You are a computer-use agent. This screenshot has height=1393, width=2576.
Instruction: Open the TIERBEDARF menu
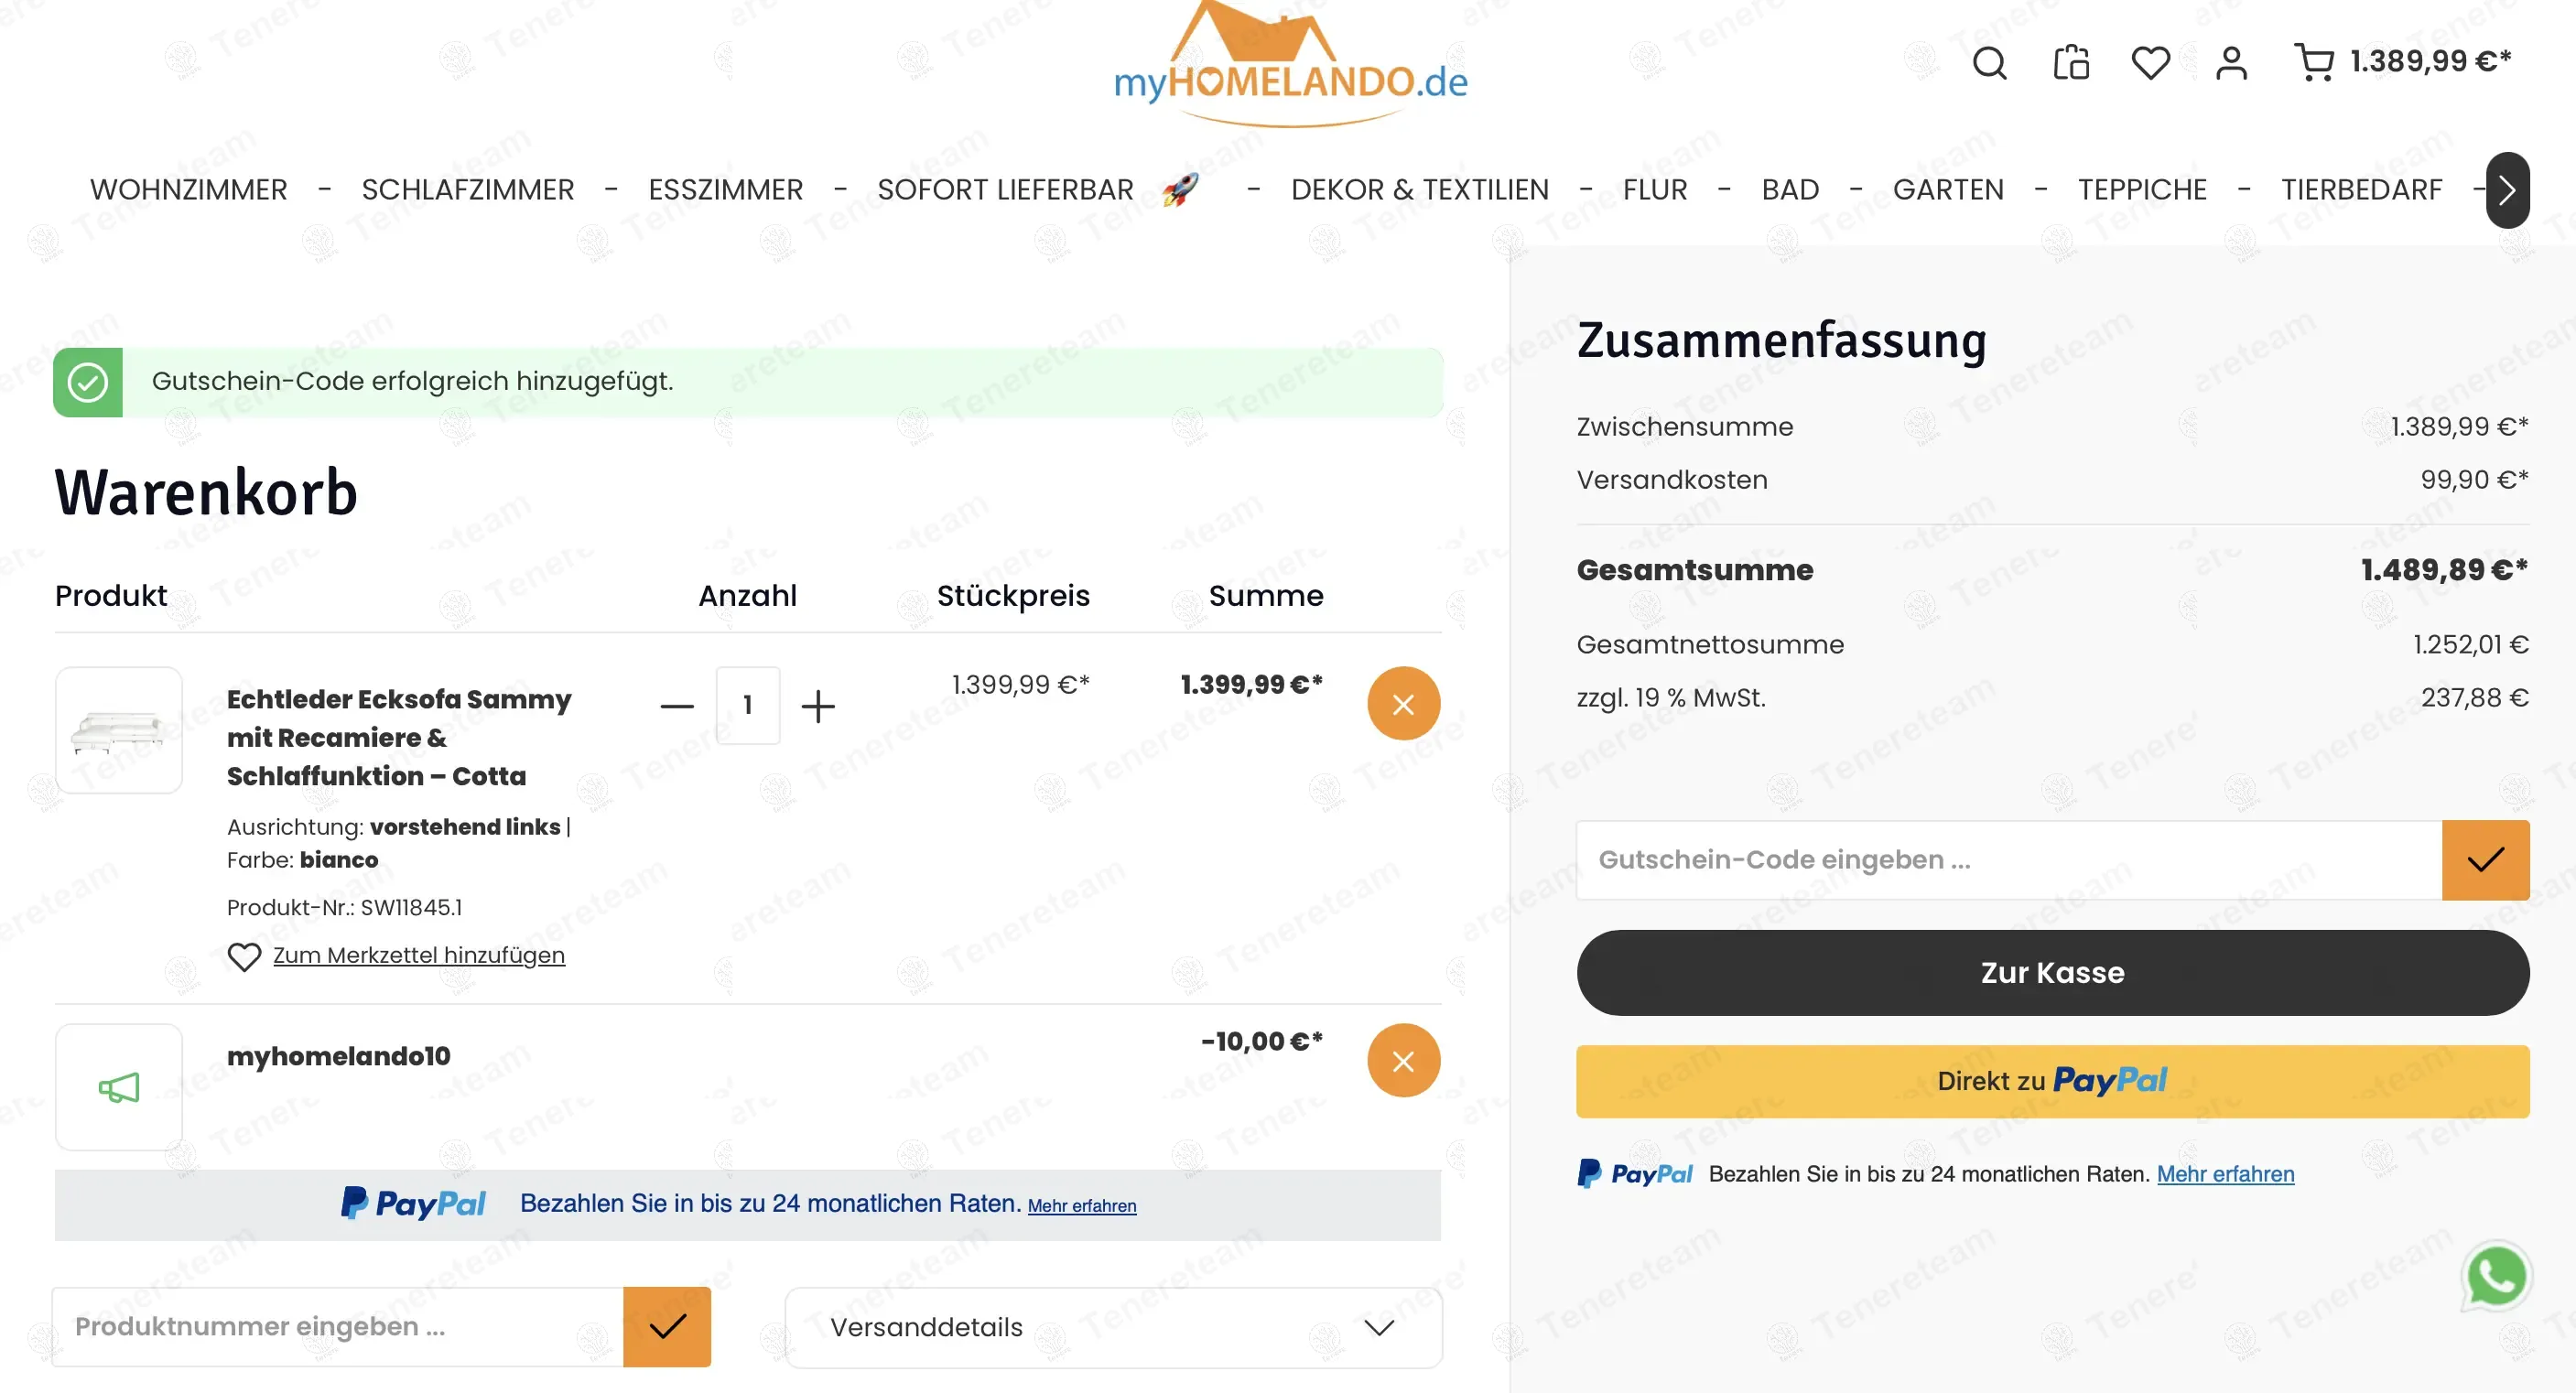click(x=2362, y=190)
